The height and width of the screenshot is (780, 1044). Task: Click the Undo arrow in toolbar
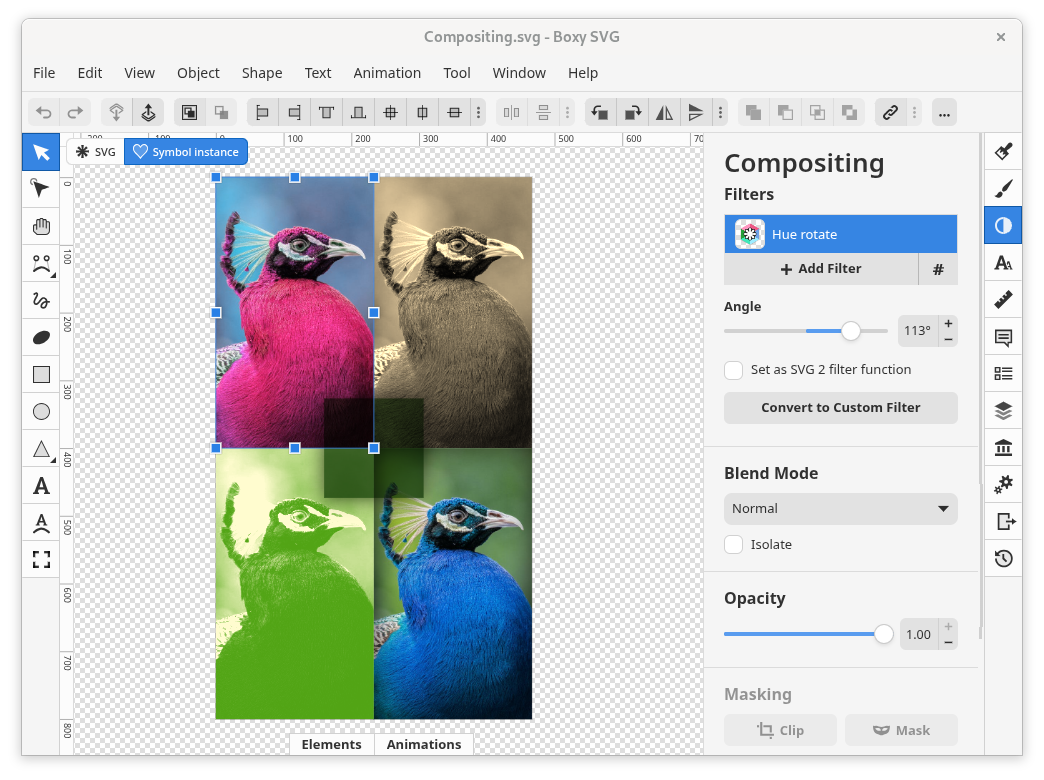(44, 112)
